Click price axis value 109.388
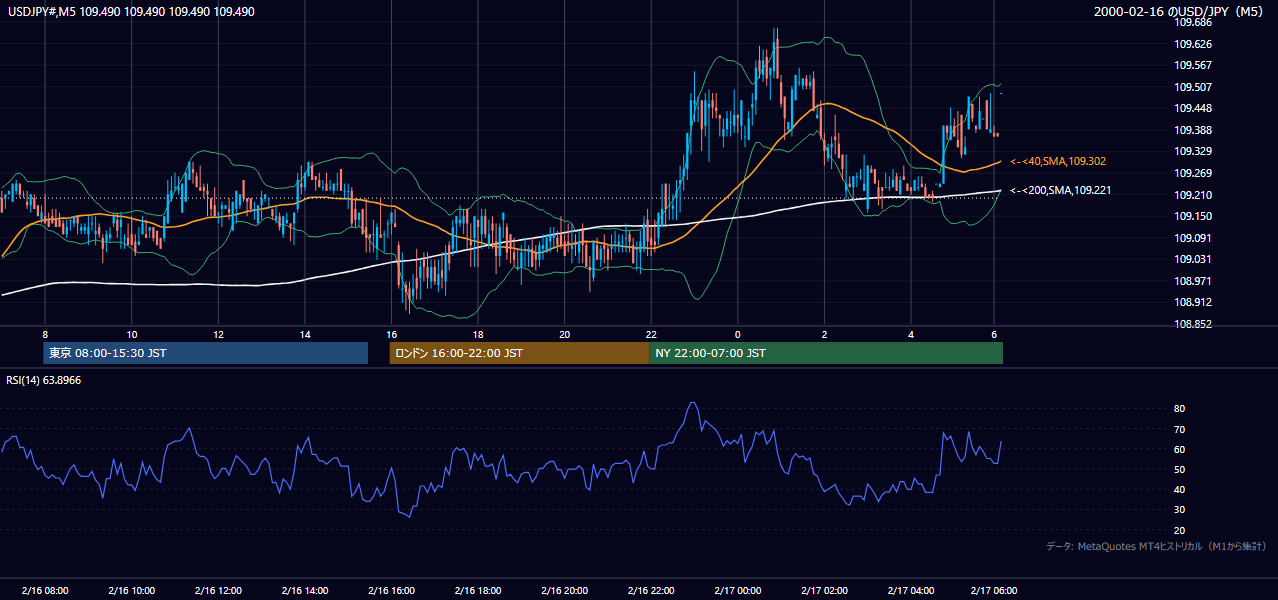 (x=1193, y=130)
